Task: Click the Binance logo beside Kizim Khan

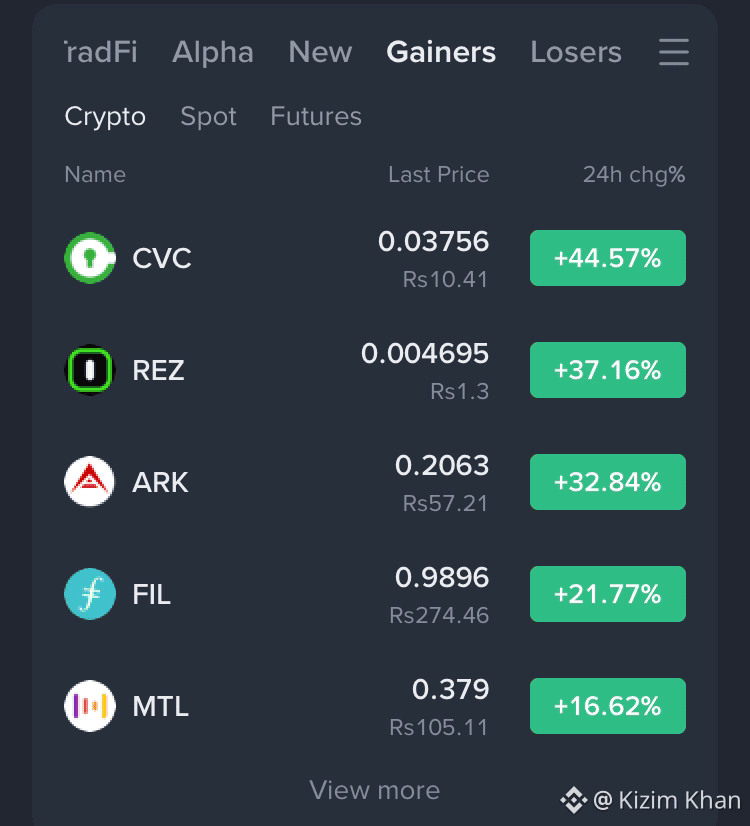Action: (x=574, y=800)
